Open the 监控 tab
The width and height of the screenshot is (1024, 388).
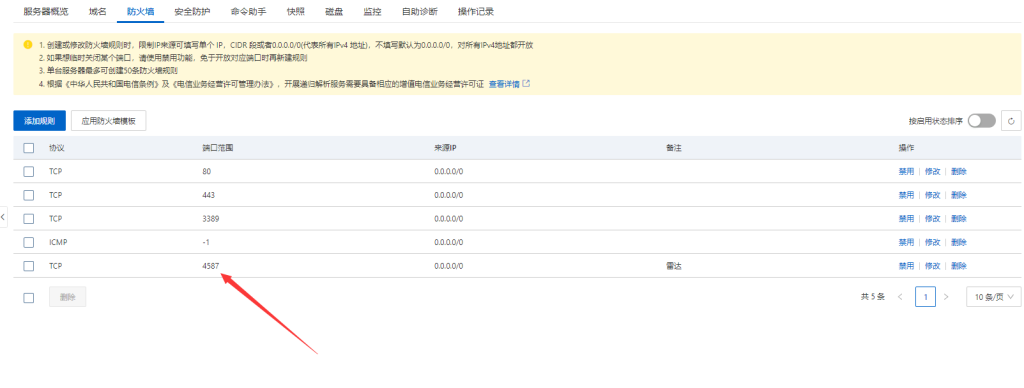tap(372, 12)
